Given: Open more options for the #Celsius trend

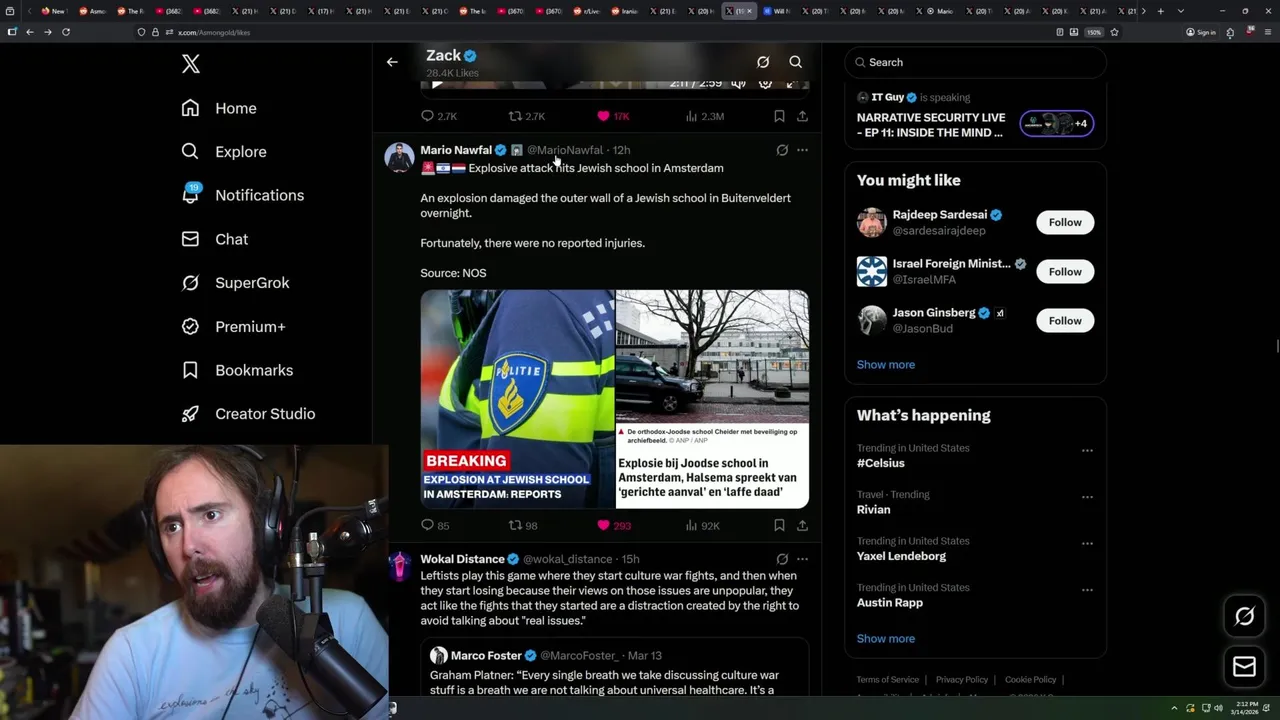Looking at the screenshot, I should pyautogui.click(x=1087, y=451).
